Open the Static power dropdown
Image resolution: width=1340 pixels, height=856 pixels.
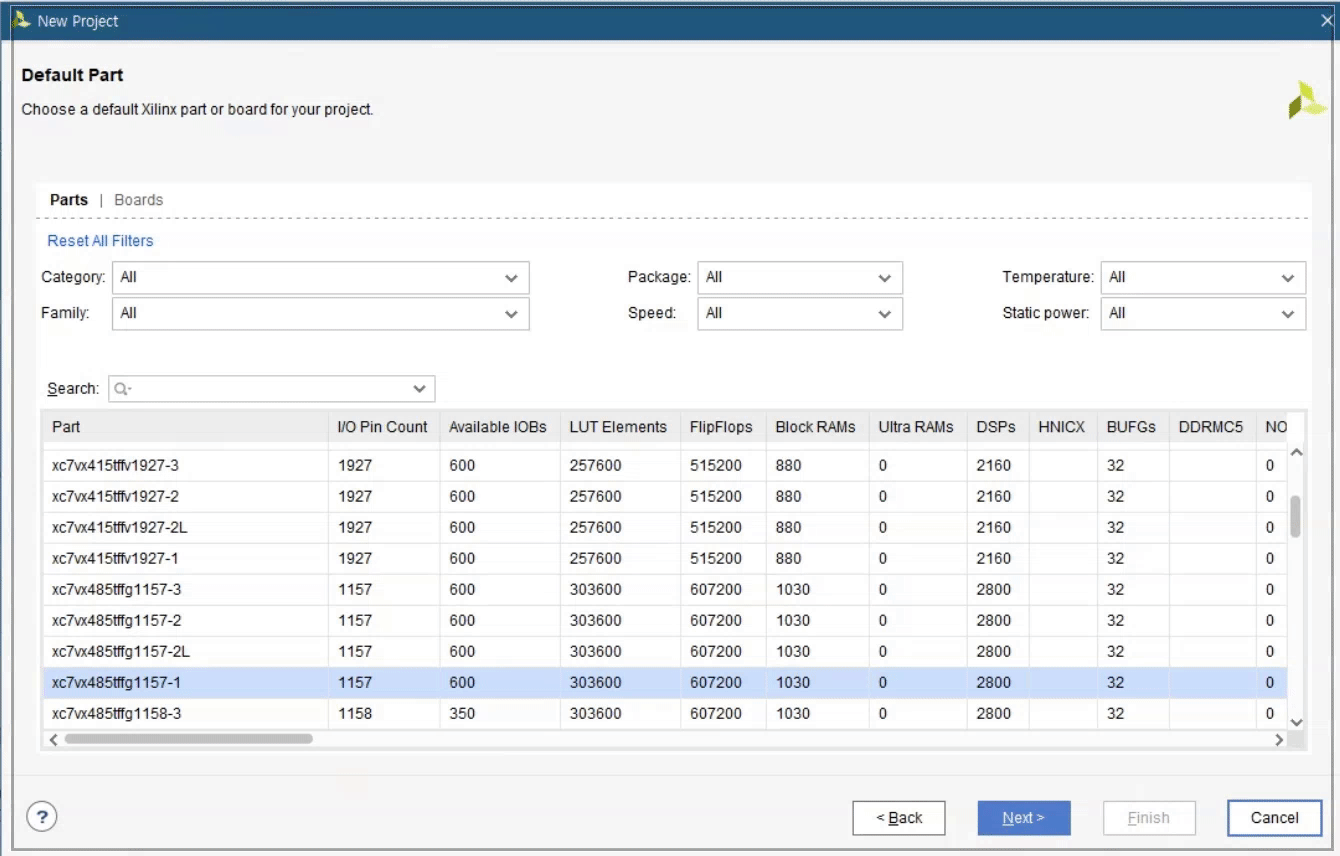(1203, 314)
